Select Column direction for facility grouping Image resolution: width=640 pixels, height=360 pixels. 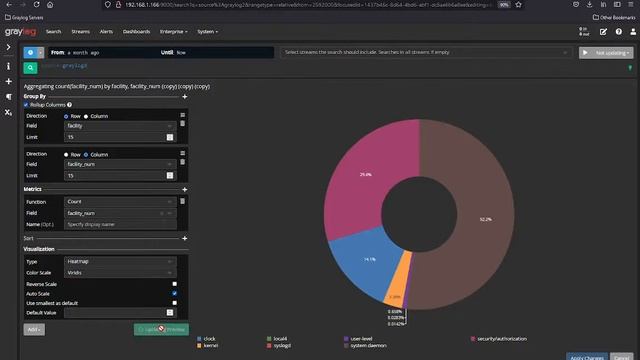point(86,116)
